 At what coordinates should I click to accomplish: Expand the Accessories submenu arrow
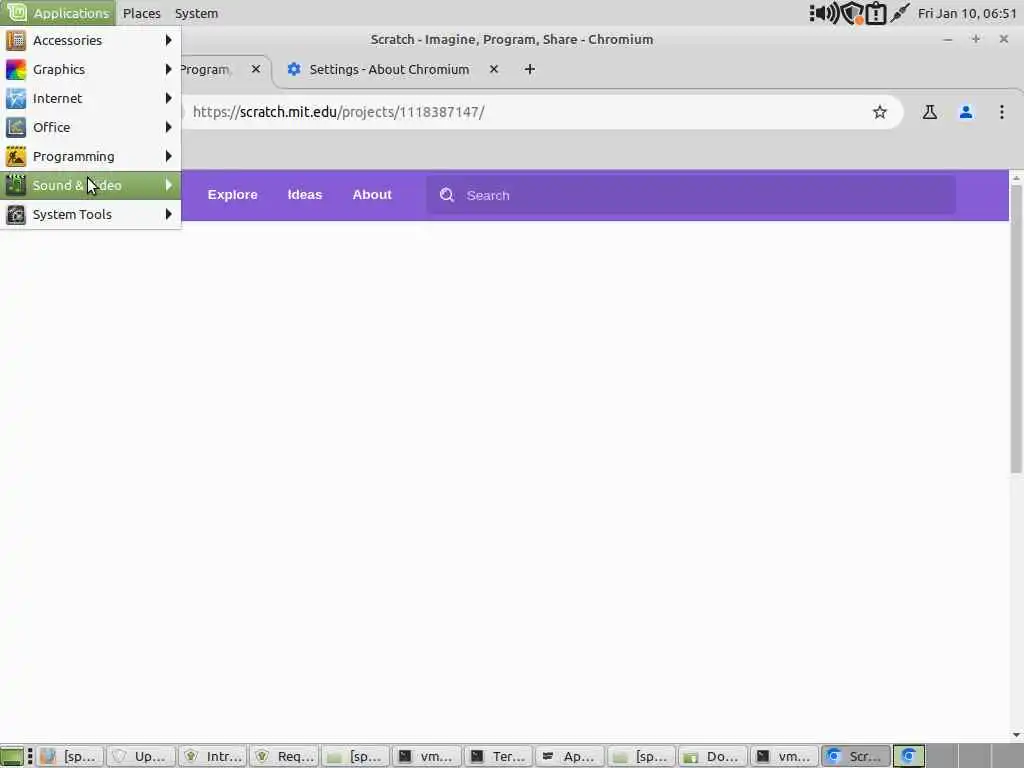pyautogui.click(x=168, y=40)
